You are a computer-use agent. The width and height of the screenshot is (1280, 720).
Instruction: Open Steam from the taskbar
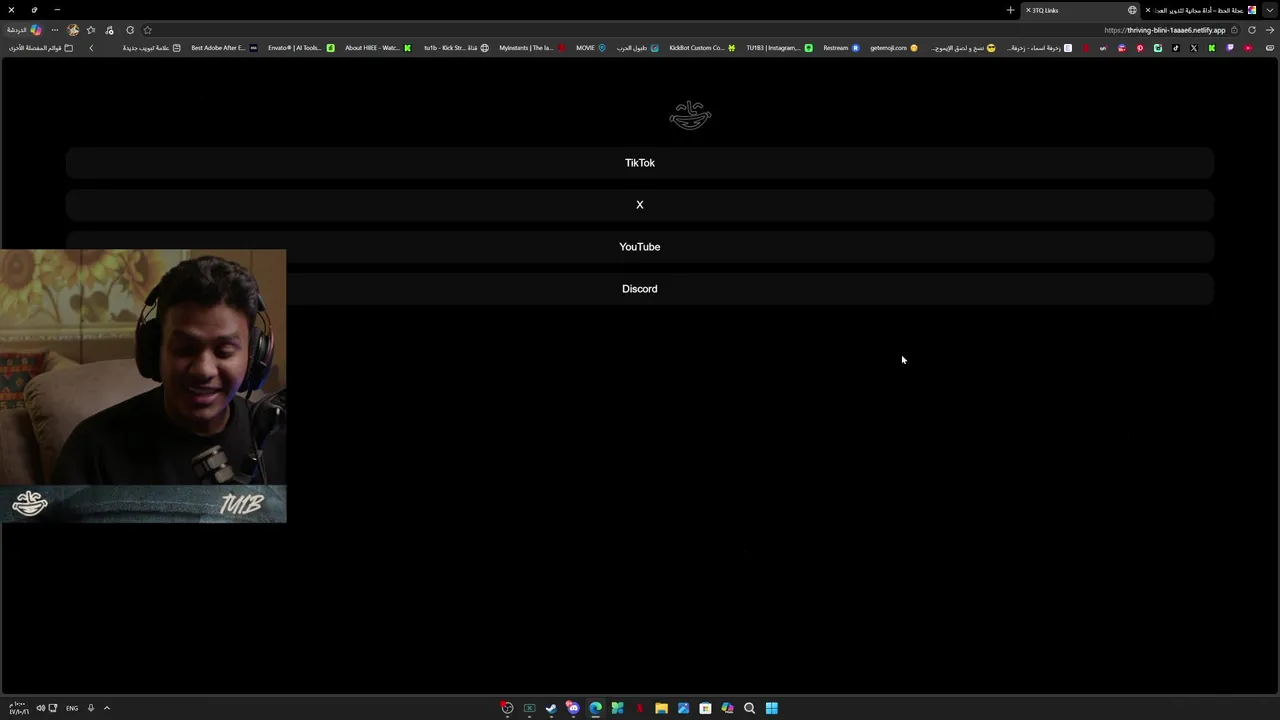(x=551, y=708)
